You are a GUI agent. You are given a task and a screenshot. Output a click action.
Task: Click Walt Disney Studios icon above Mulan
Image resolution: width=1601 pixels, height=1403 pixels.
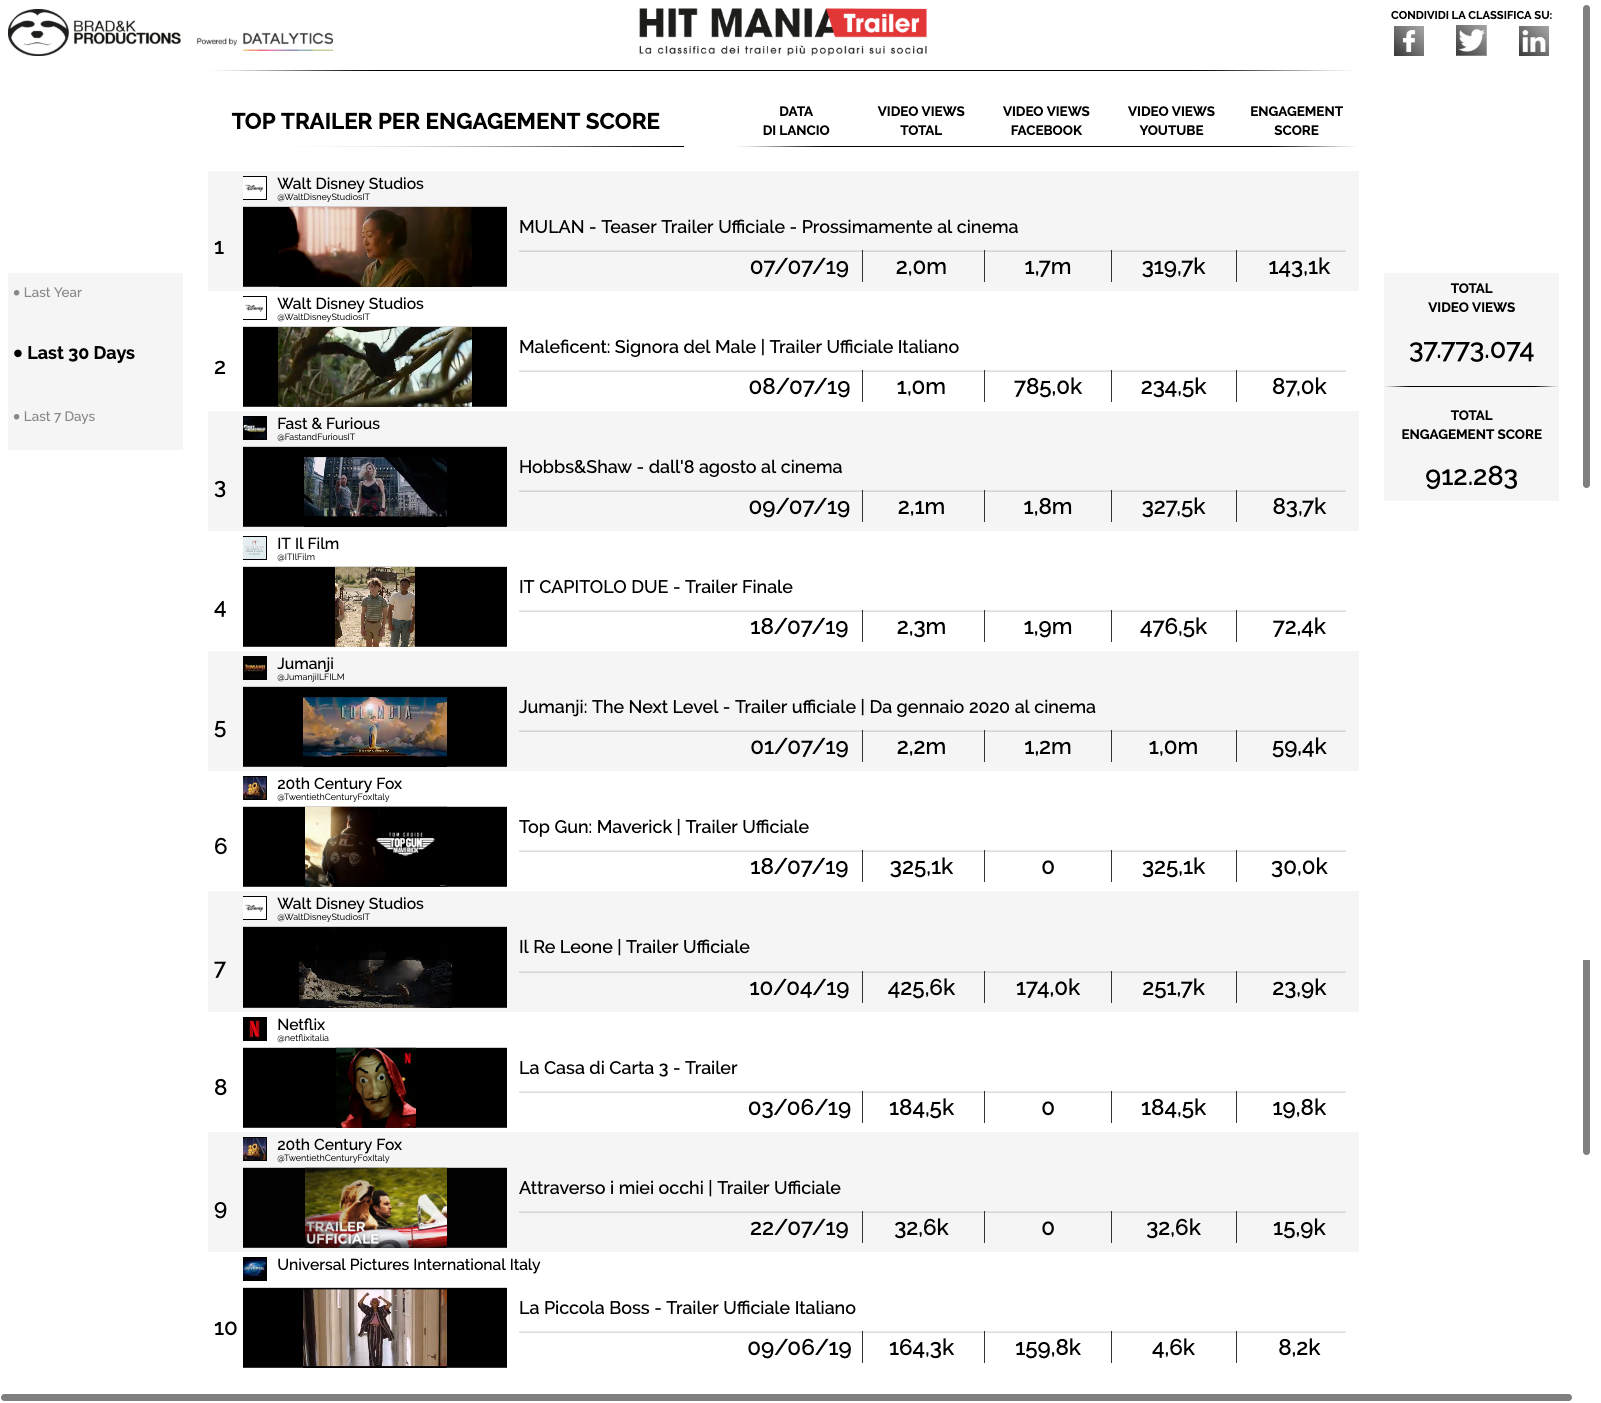pyautogui.click(x=255, y=188)
